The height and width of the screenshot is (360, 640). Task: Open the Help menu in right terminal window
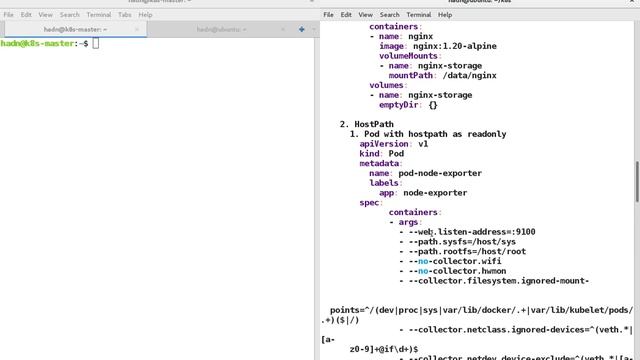pyautogui.click(x=445, y=15)
